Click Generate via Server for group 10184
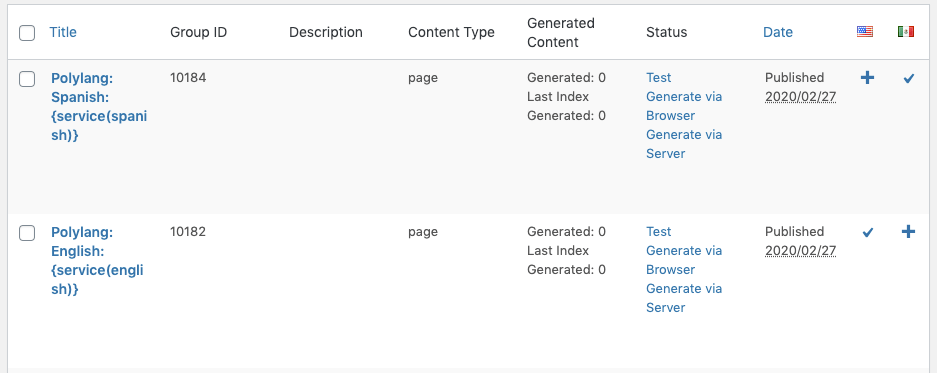This screenshot has width=937, height=373. coord(684,144)
